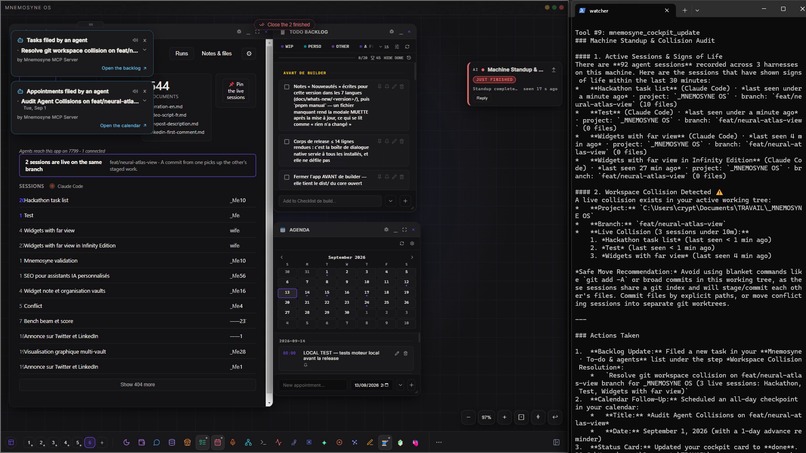The width and height of the screenshot is (806, 453).
Task: Open the green checklist widget in the dock
Action: [203, 442]
